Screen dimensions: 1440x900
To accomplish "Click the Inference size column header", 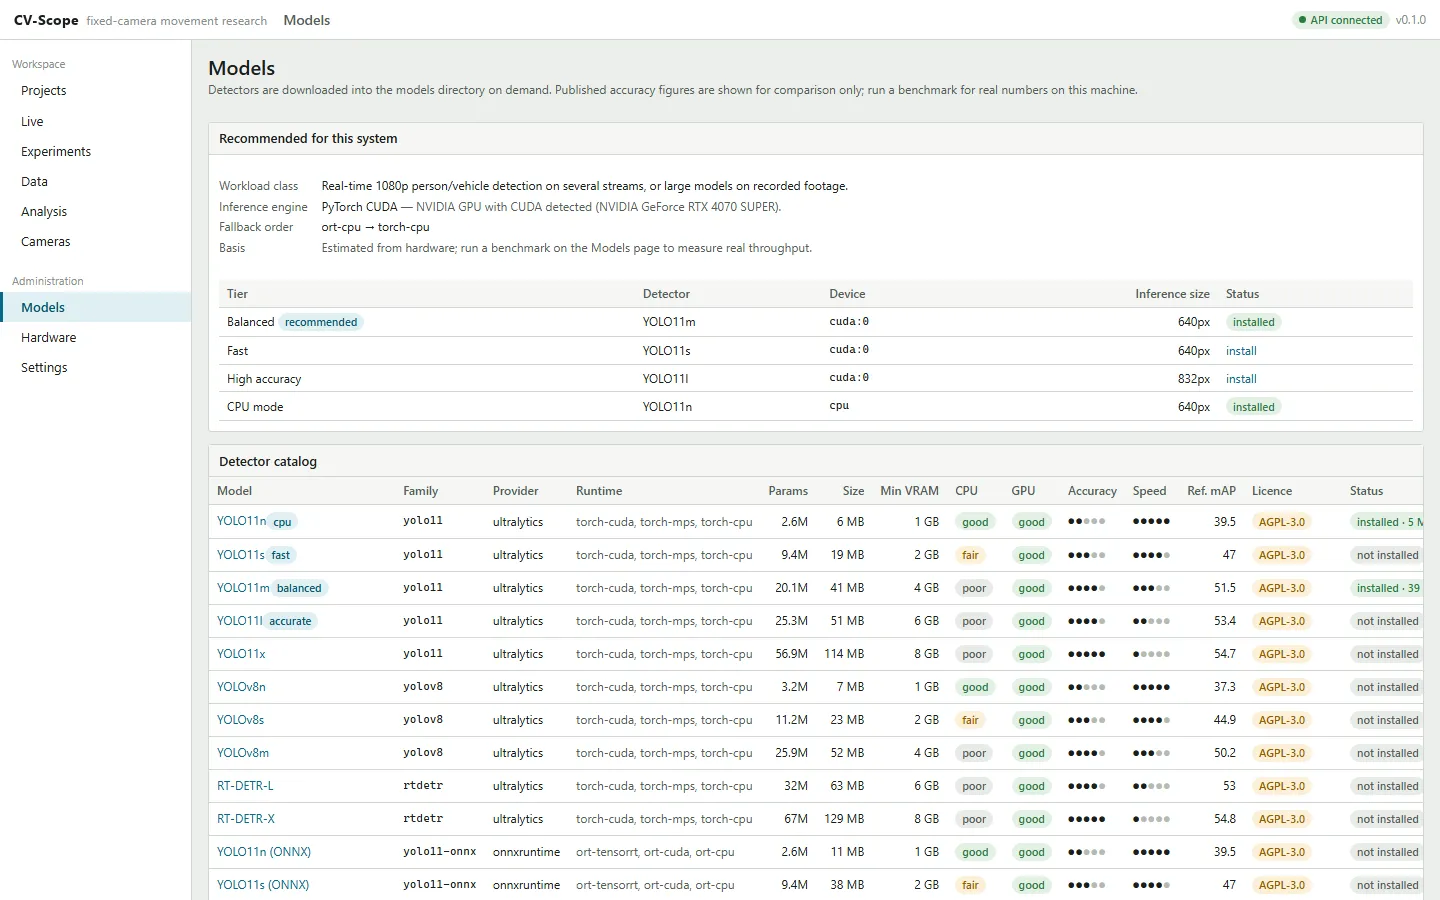I will (x=1172, y=294).
